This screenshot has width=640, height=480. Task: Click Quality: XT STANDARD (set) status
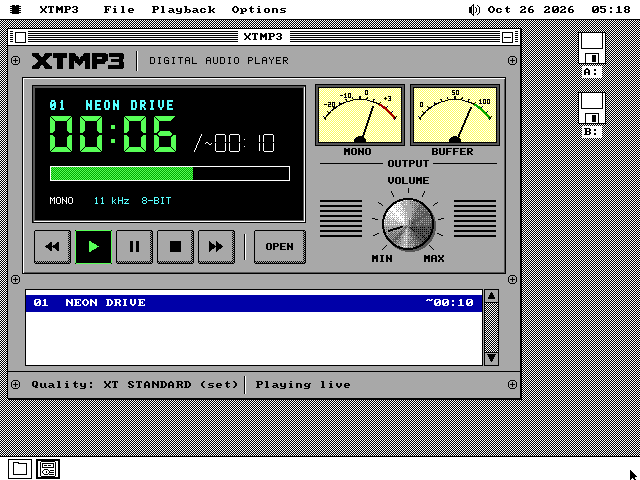coord(135,385)
